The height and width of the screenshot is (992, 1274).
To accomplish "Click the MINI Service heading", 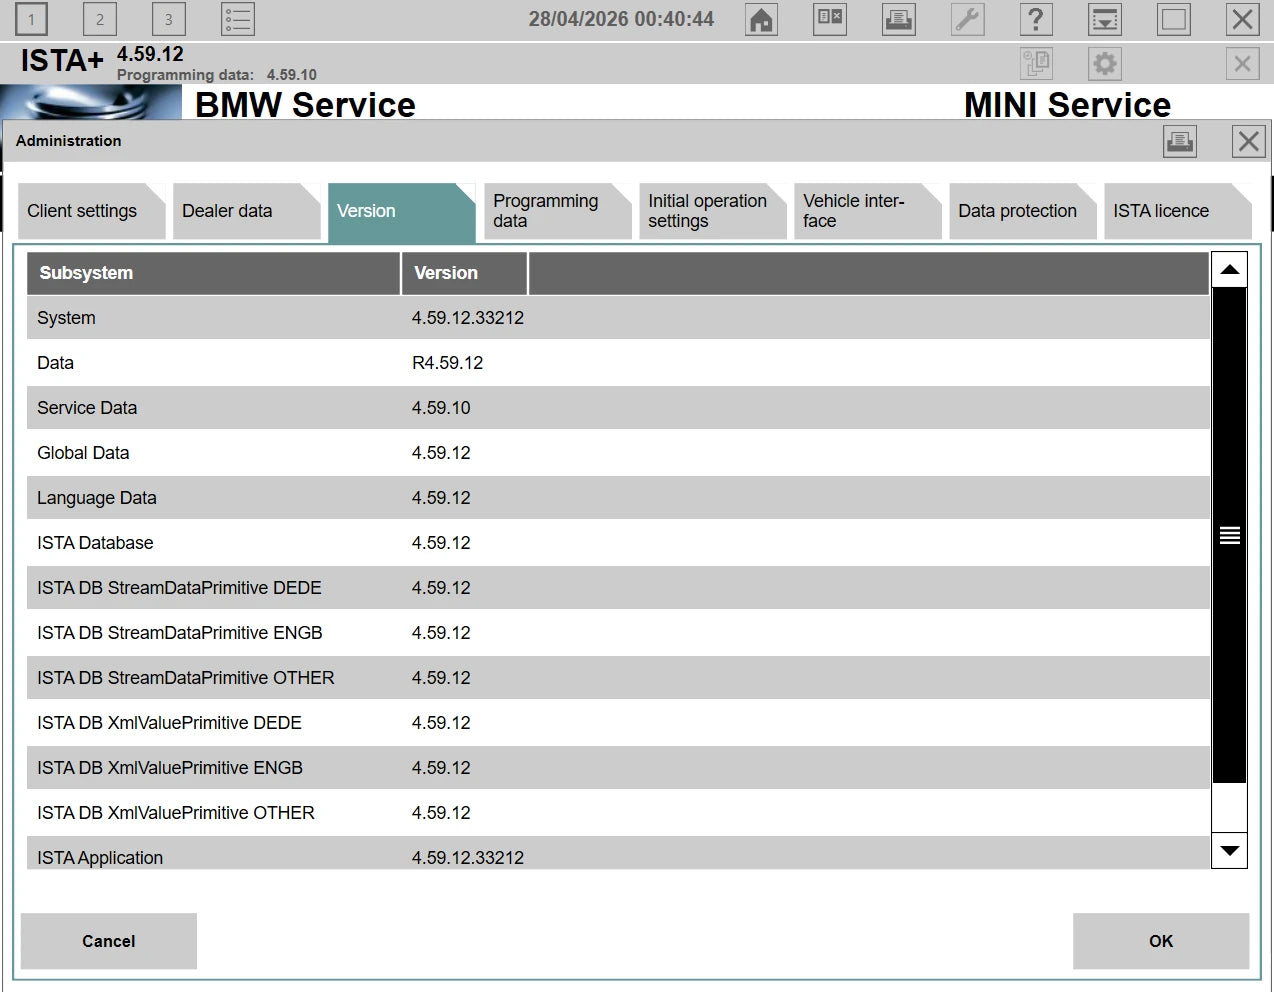I will [x=1067, y=105].
